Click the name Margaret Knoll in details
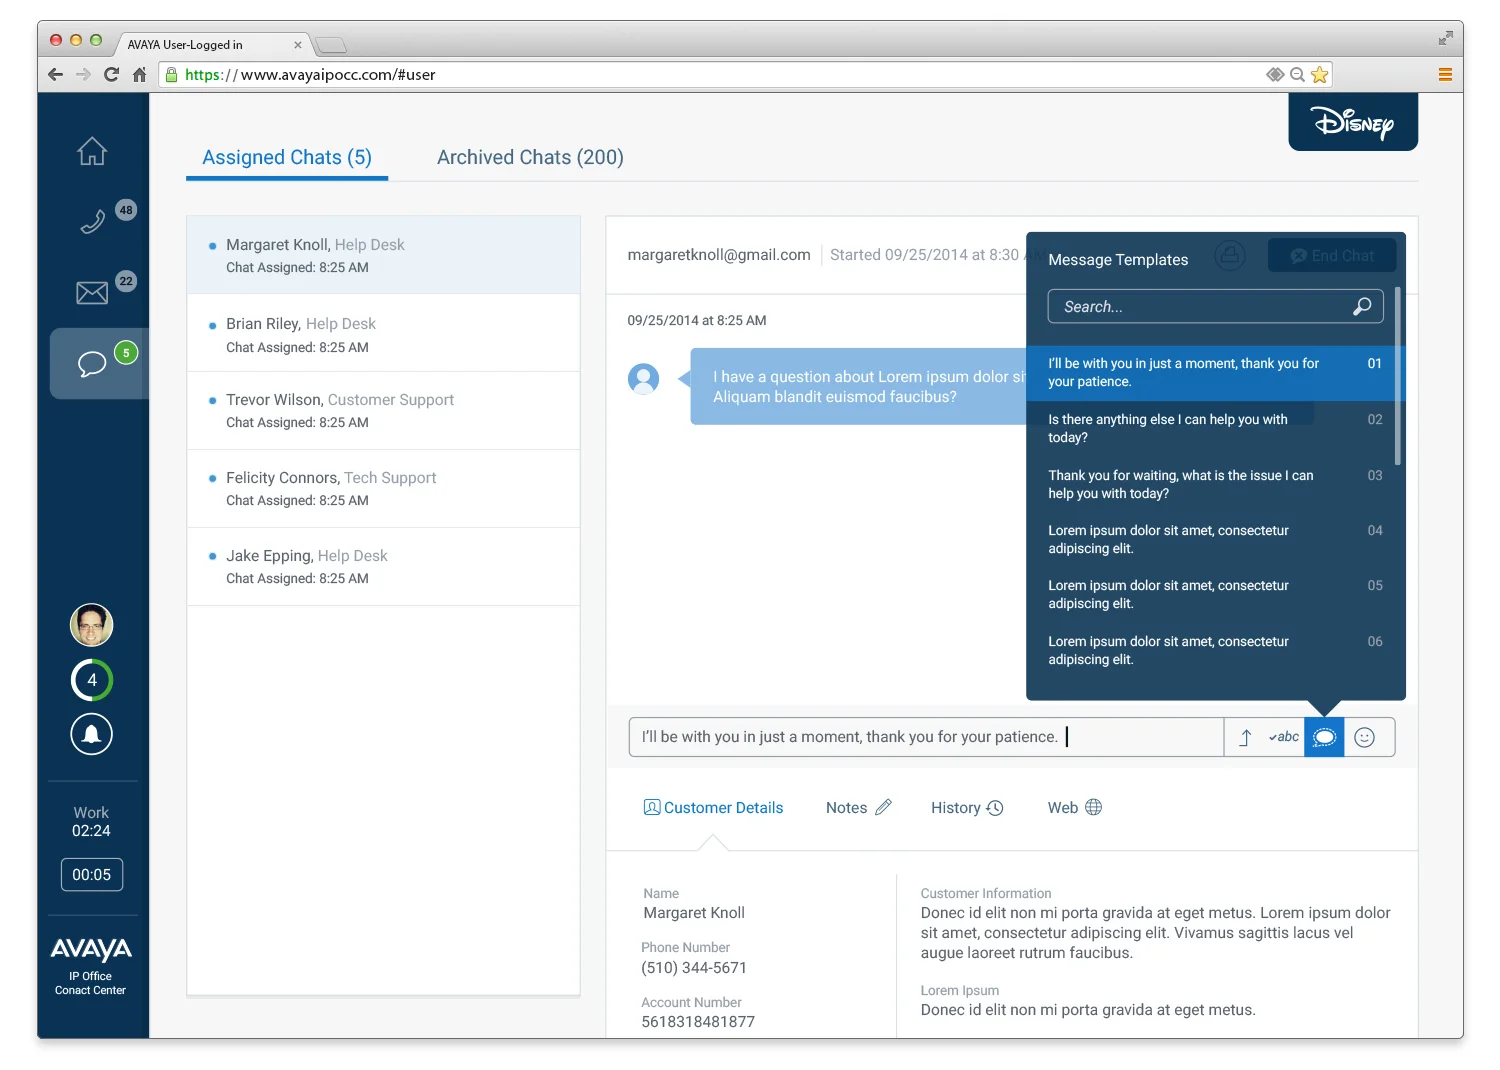 [694, 913]
